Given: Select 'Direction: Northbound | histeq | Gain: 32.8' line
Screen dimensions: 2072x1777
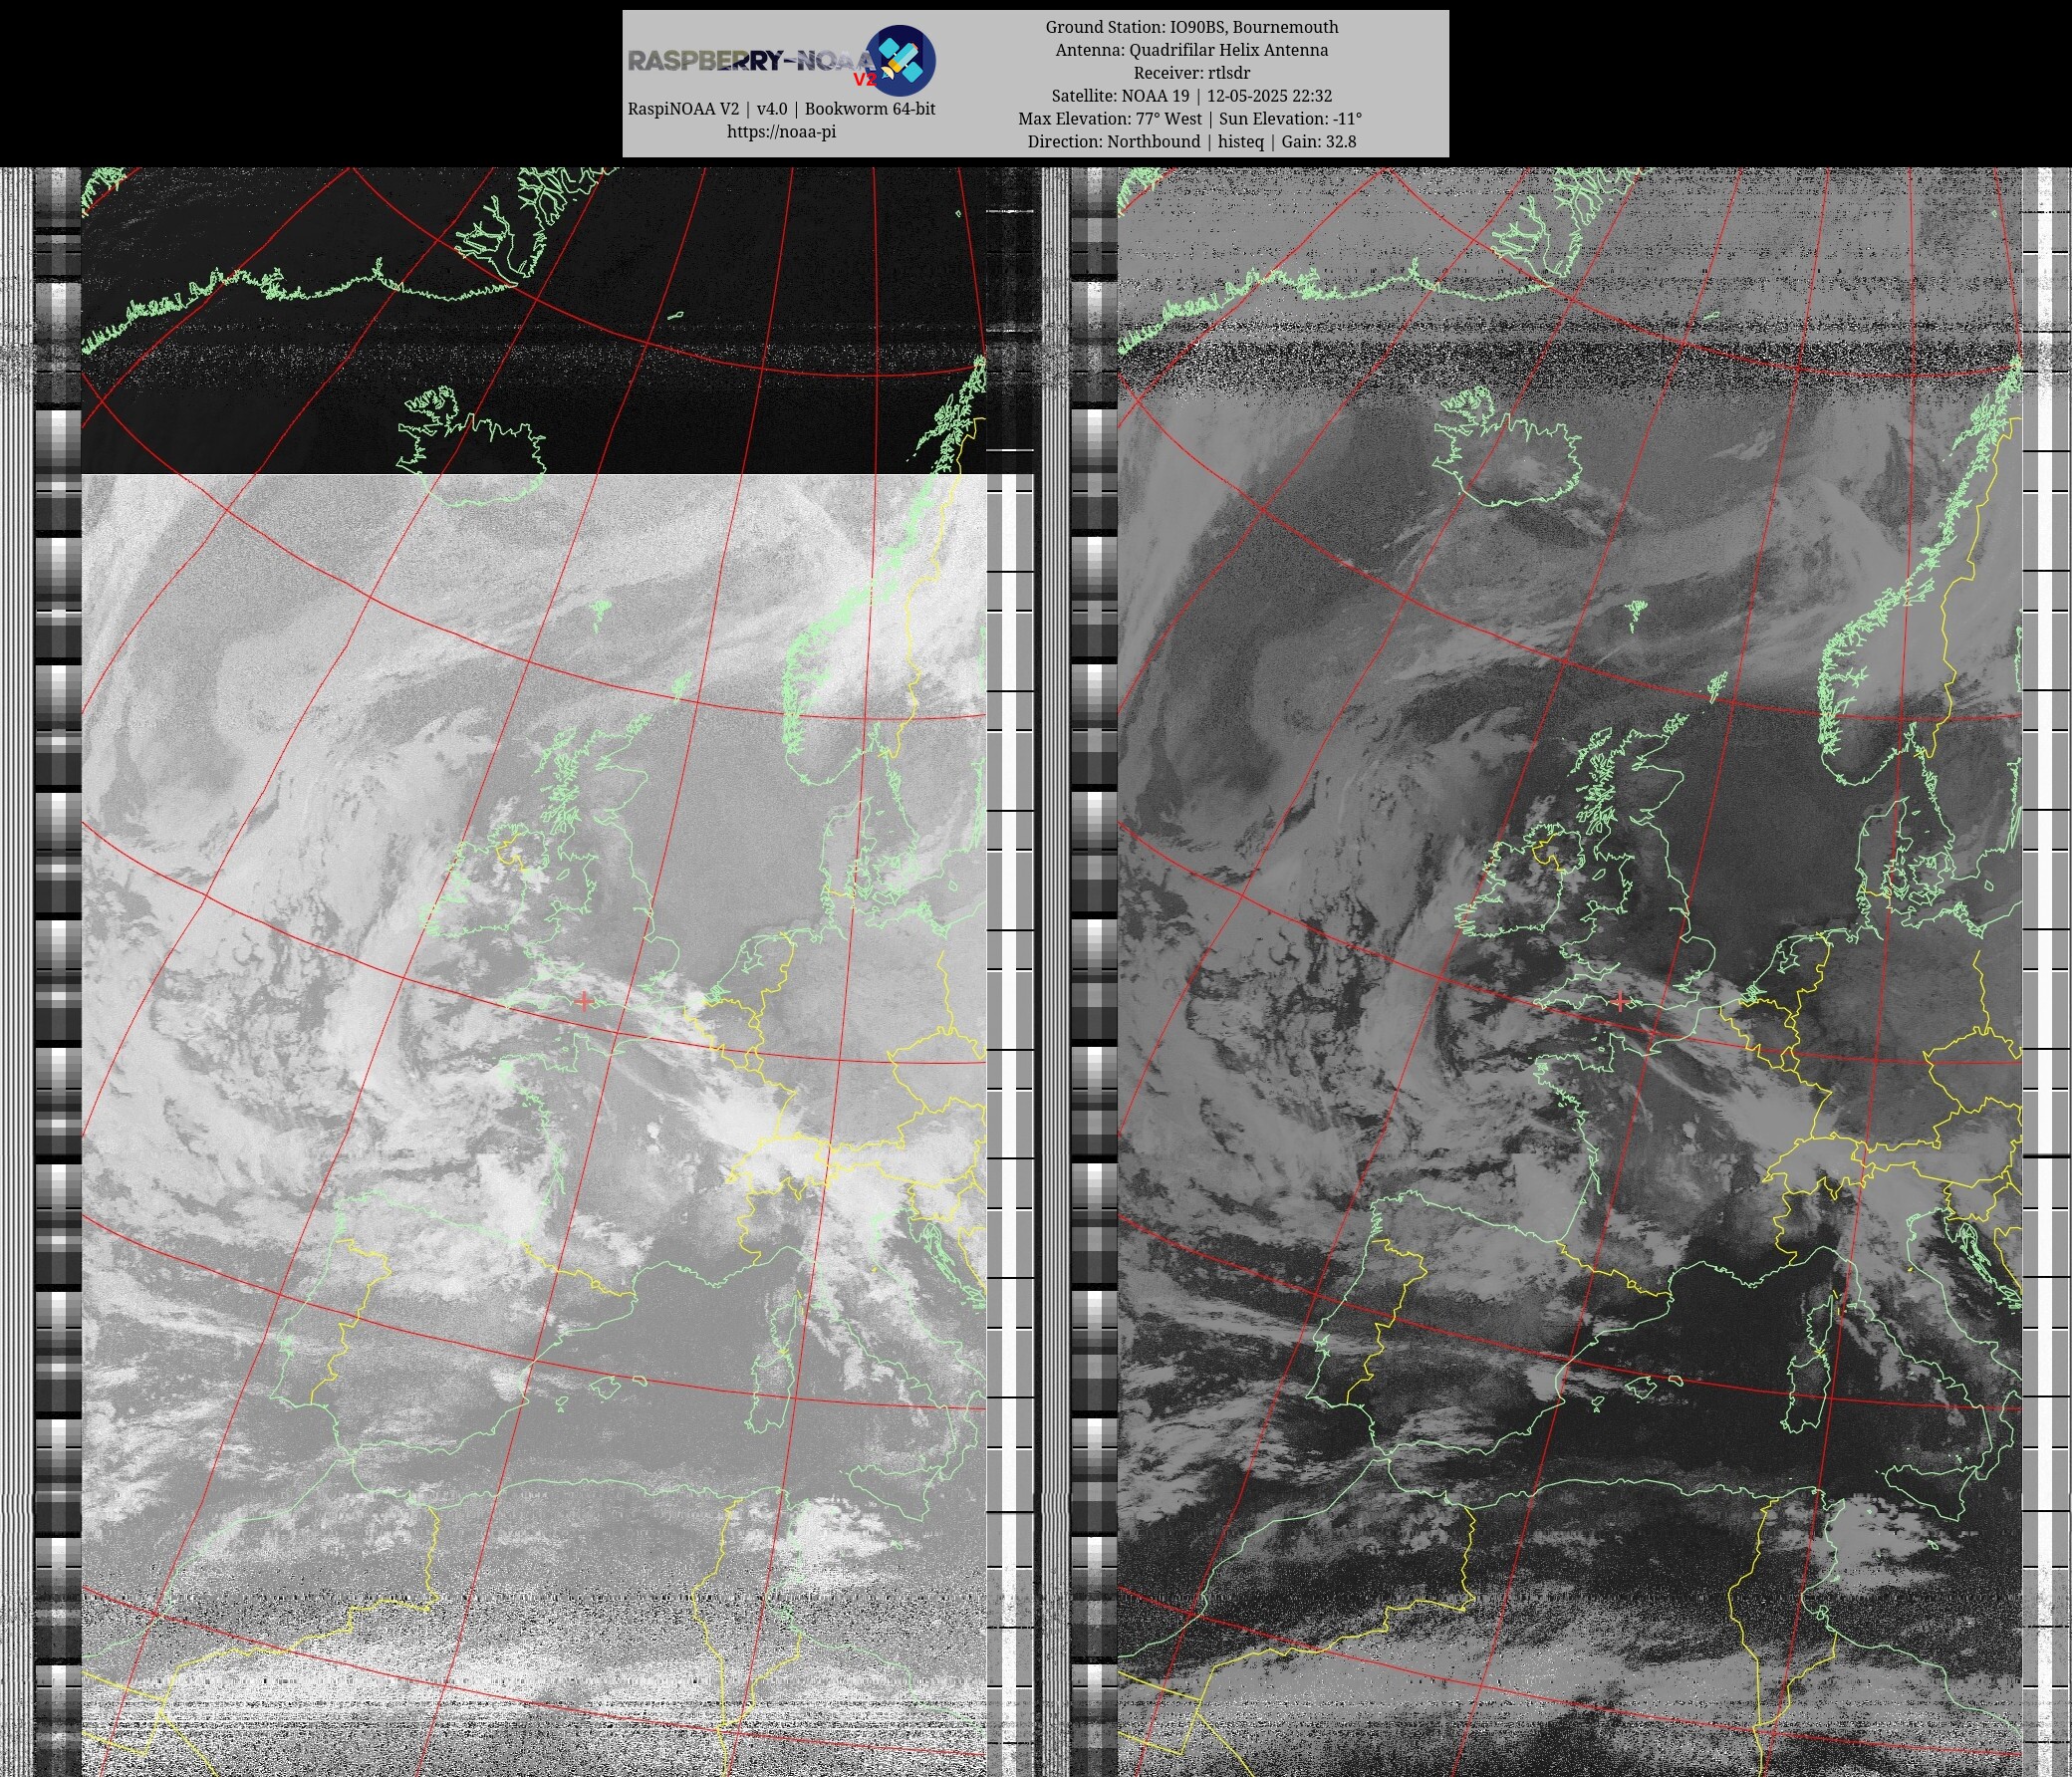Looking at the screenshot, I should pyautogui.click(x=1191, y=142).
